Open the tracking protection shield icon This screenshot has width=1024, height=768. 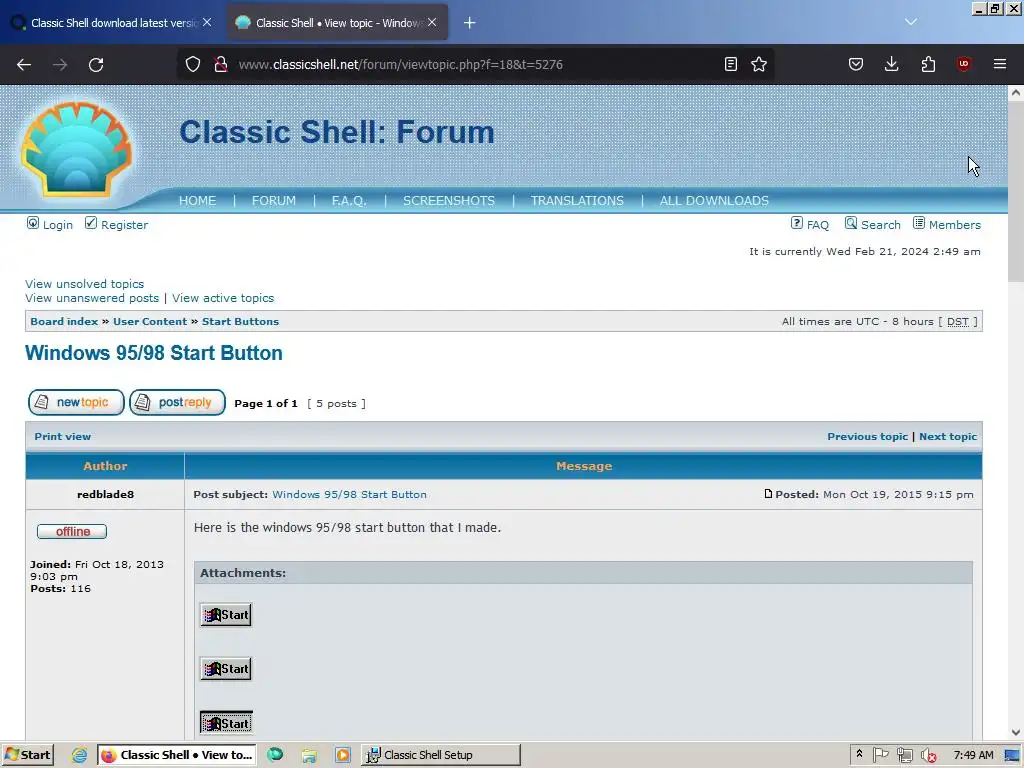tap(193, 64)
